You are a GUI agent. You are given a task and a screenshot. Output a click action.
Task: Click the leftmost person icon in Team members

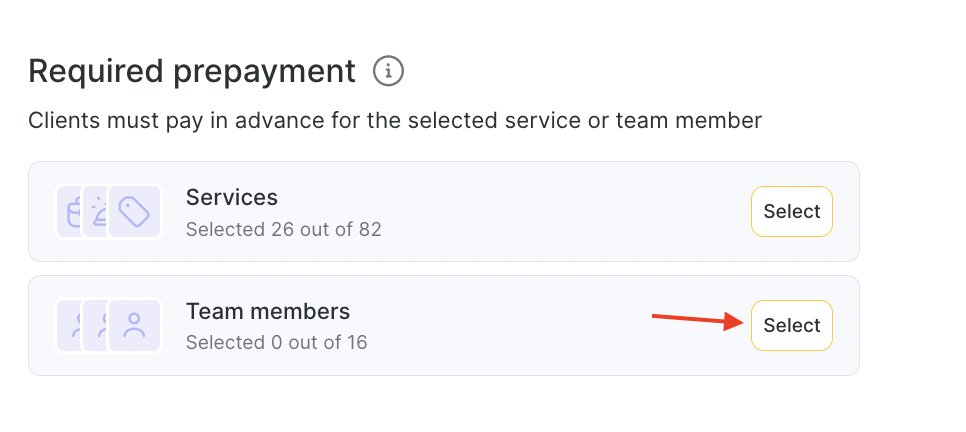(70, 326)
